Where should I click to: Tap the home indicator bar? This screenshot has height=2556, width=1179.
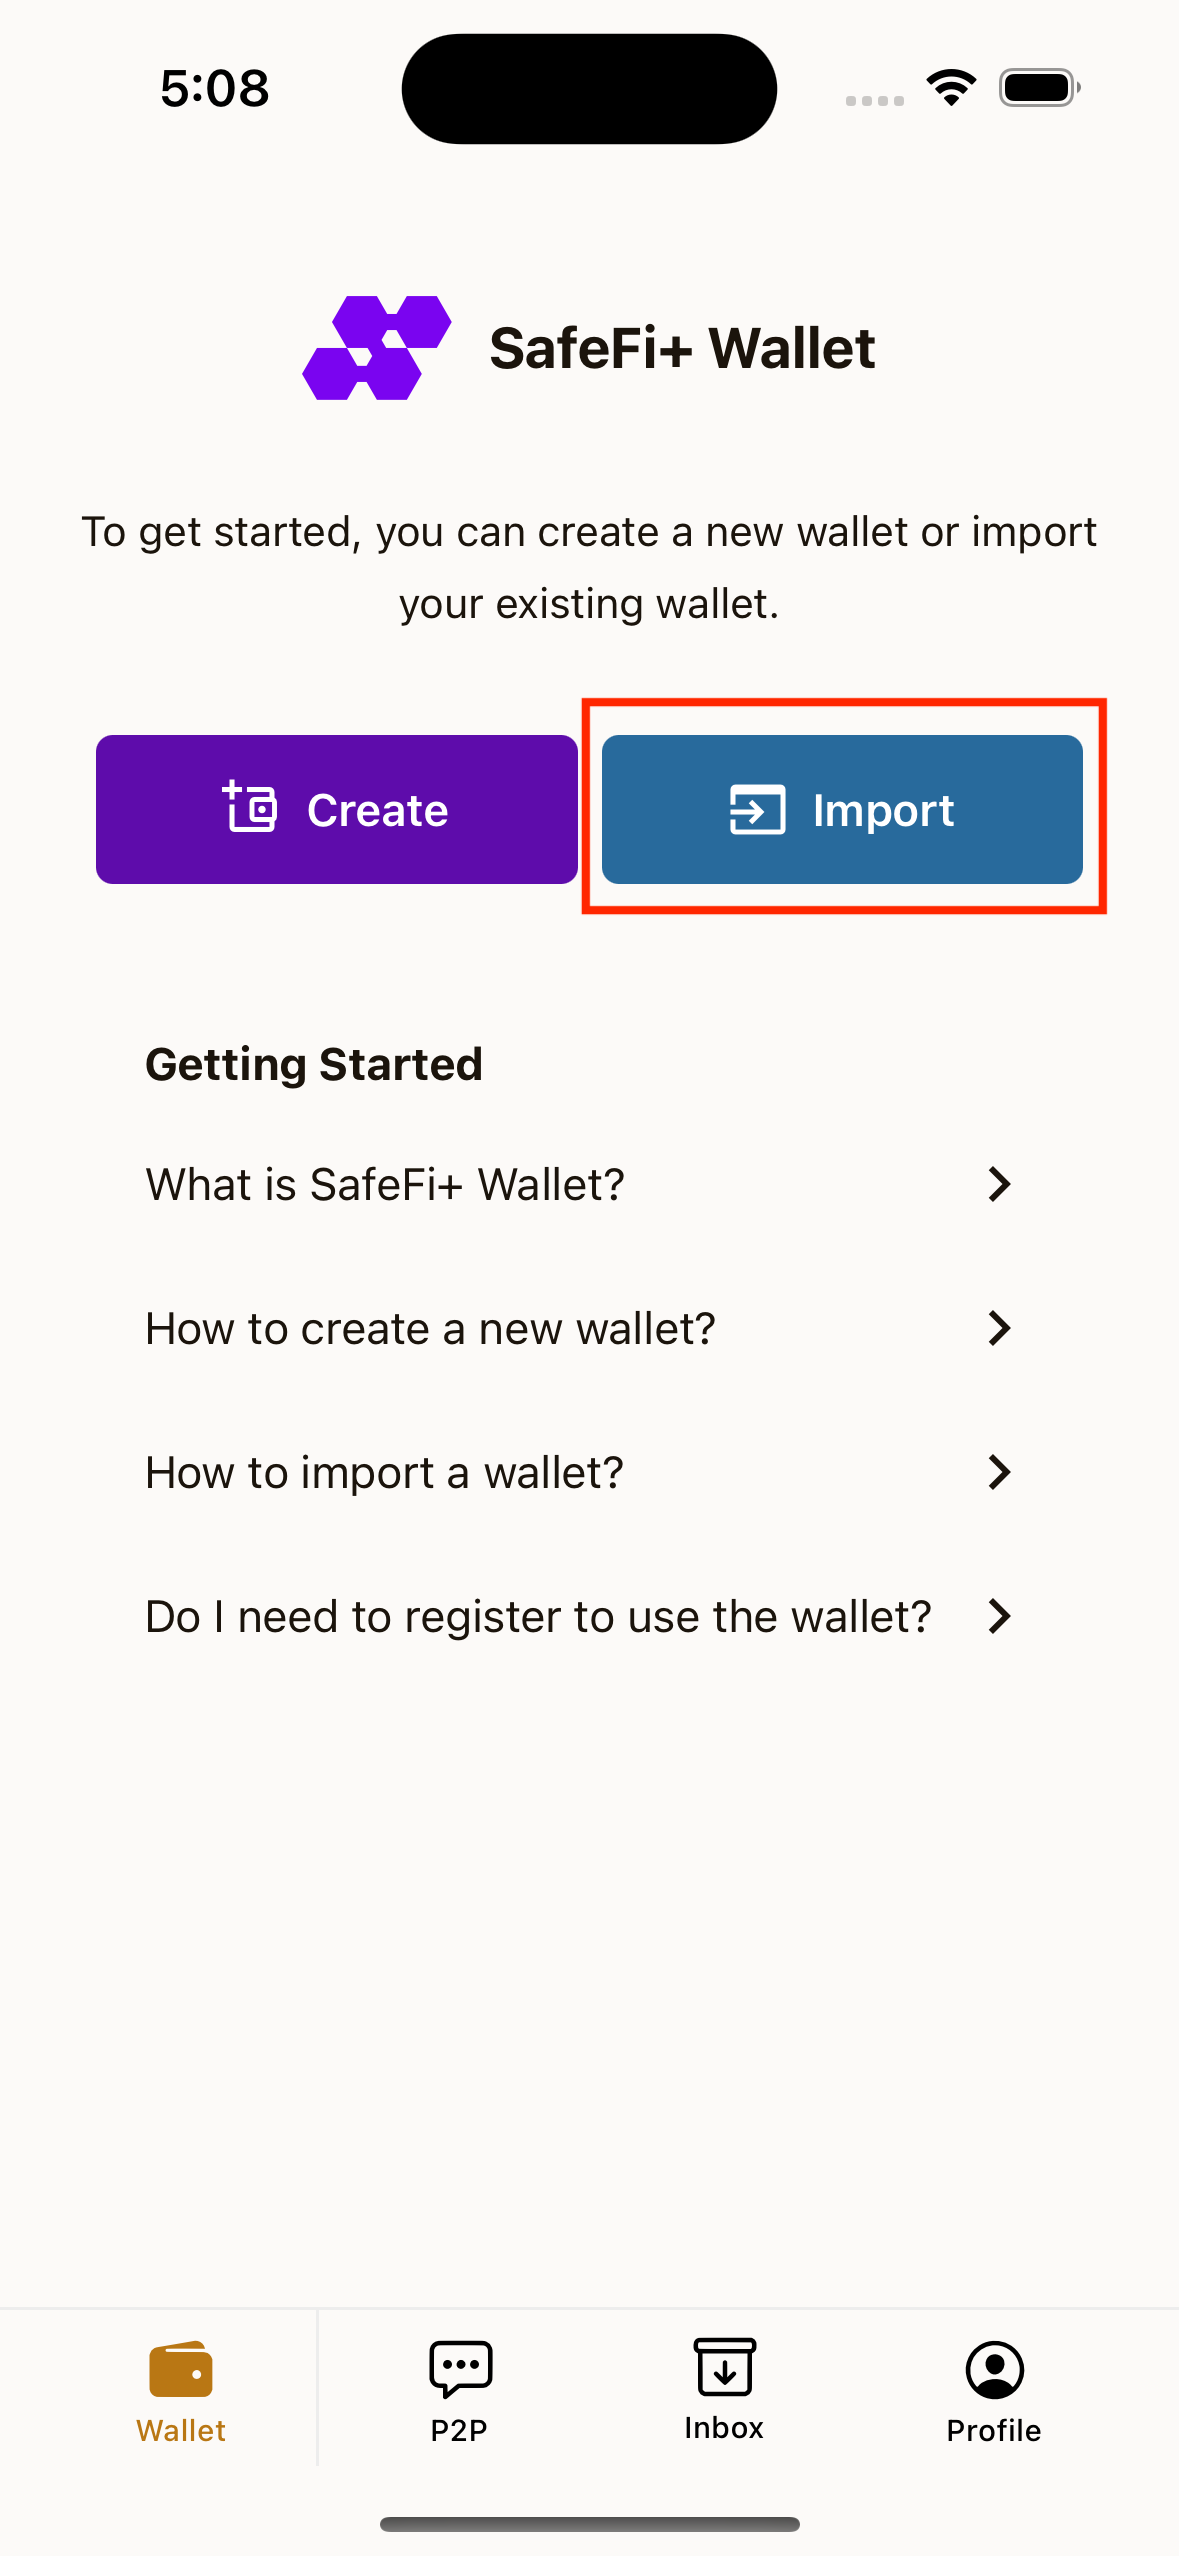(589, 2524)
